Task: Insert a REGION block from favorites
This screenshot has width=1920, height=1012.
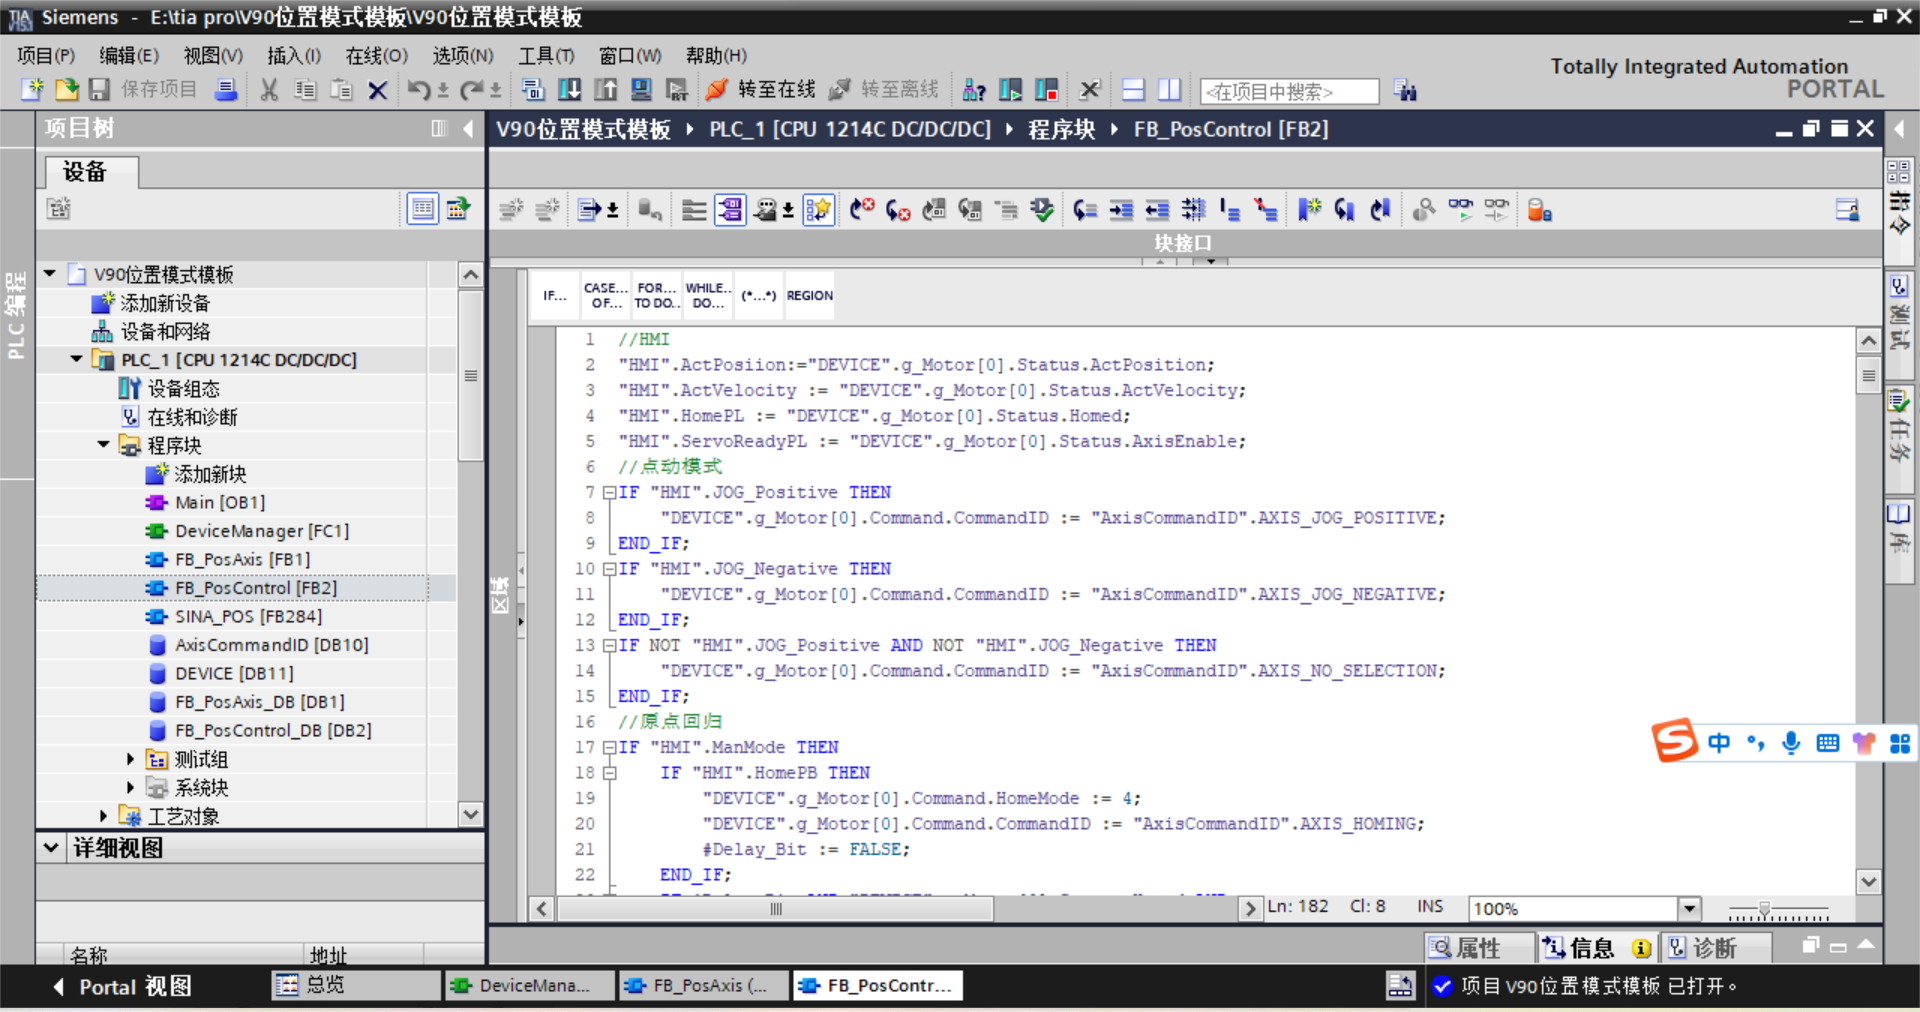Action: pos(809,296)
